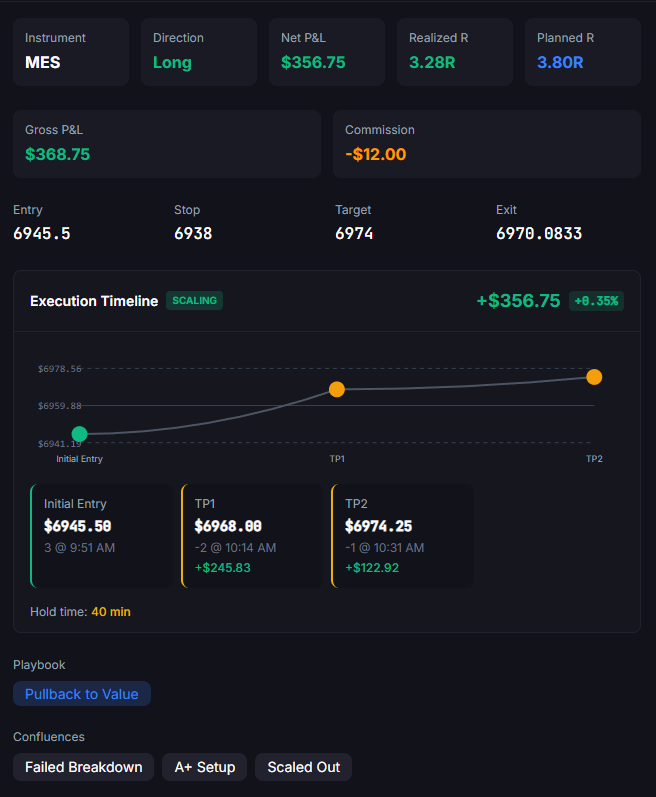656x797 pixels.
Task: Click the Realized R card
Action: (x=455, y=52)
